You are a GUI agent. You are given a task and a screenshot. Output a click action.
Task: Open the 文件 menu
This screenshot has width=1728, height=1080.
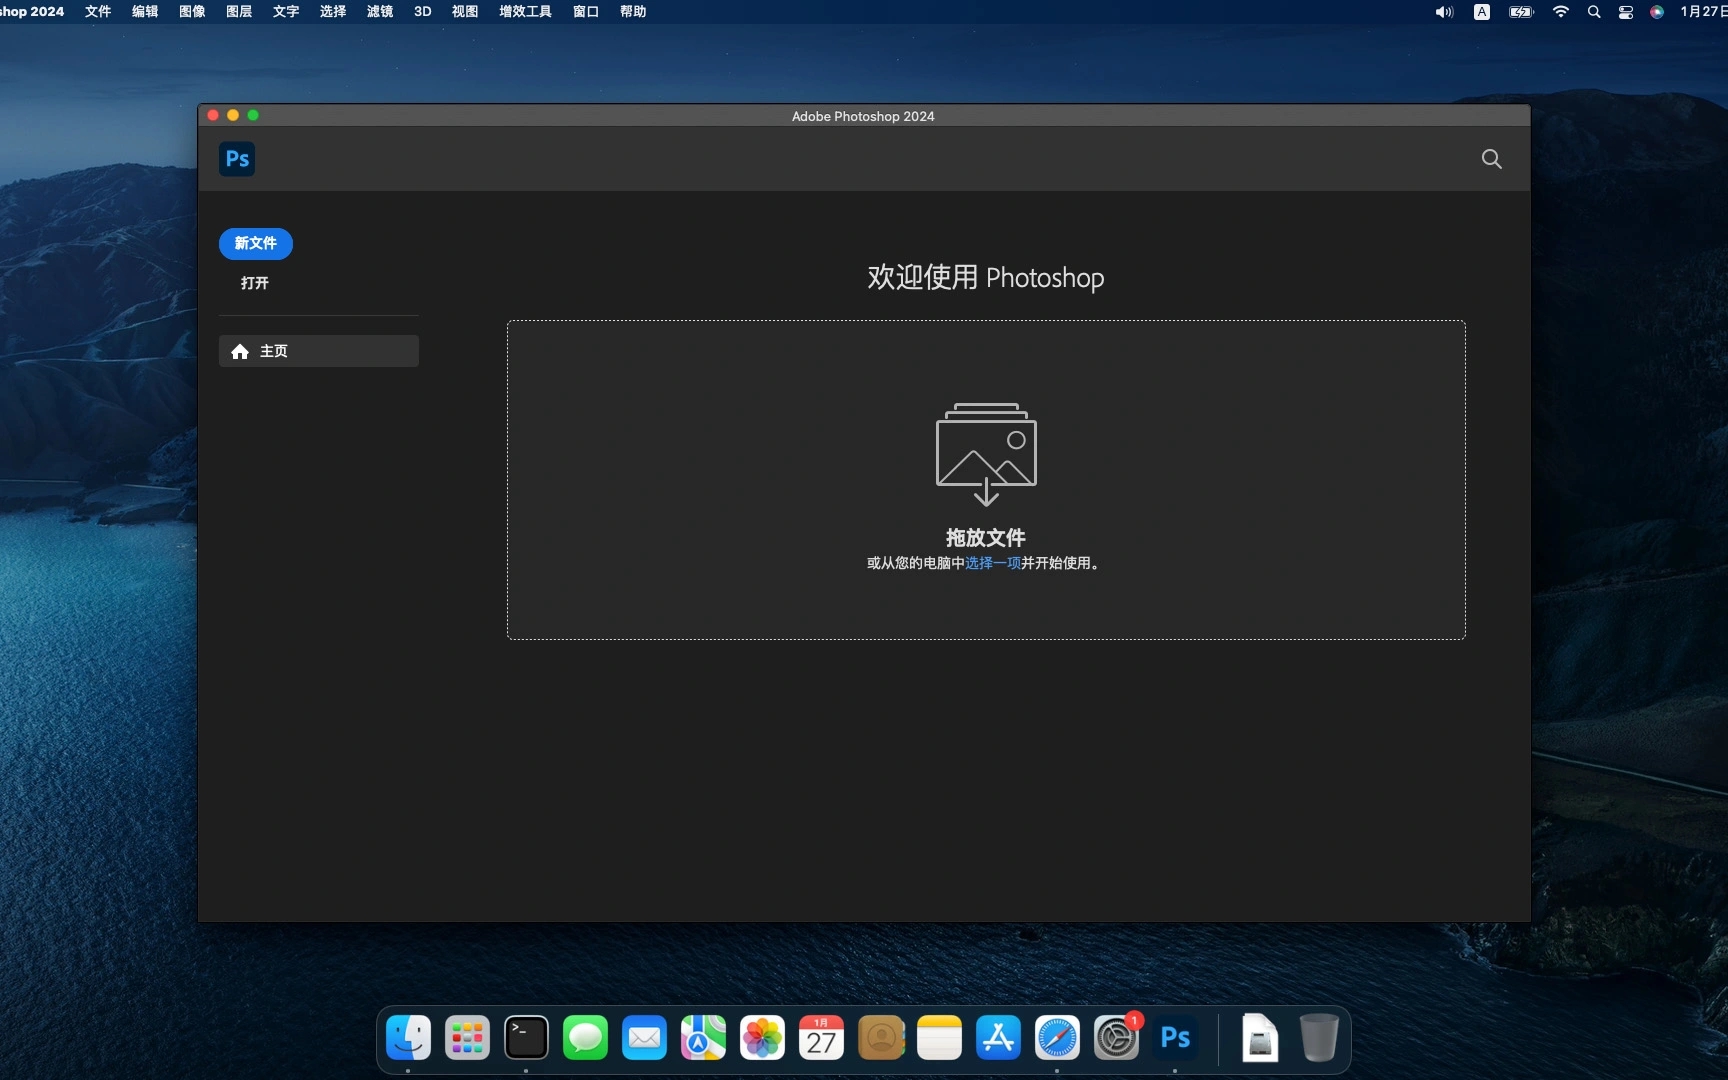coord(98,12)
